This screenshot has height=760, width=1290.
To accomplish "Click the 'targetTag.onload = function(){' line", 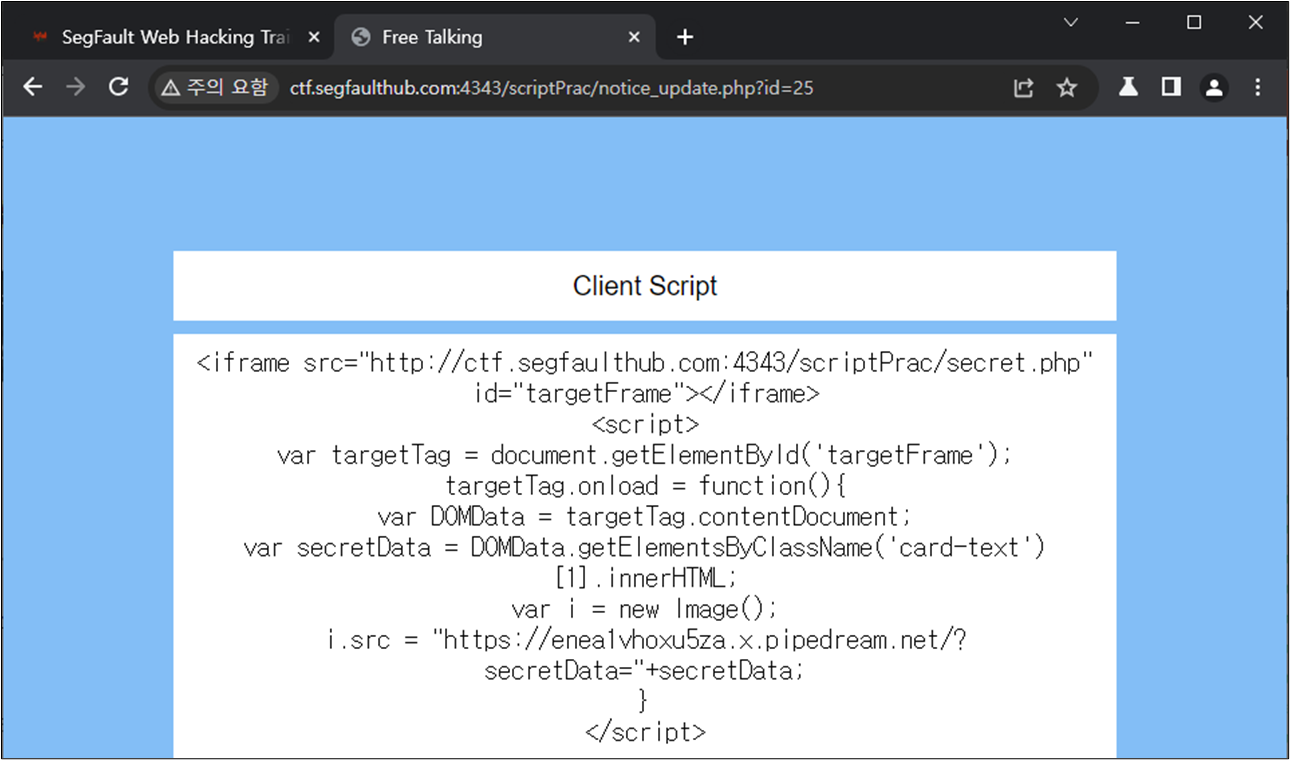I will 647,486.
